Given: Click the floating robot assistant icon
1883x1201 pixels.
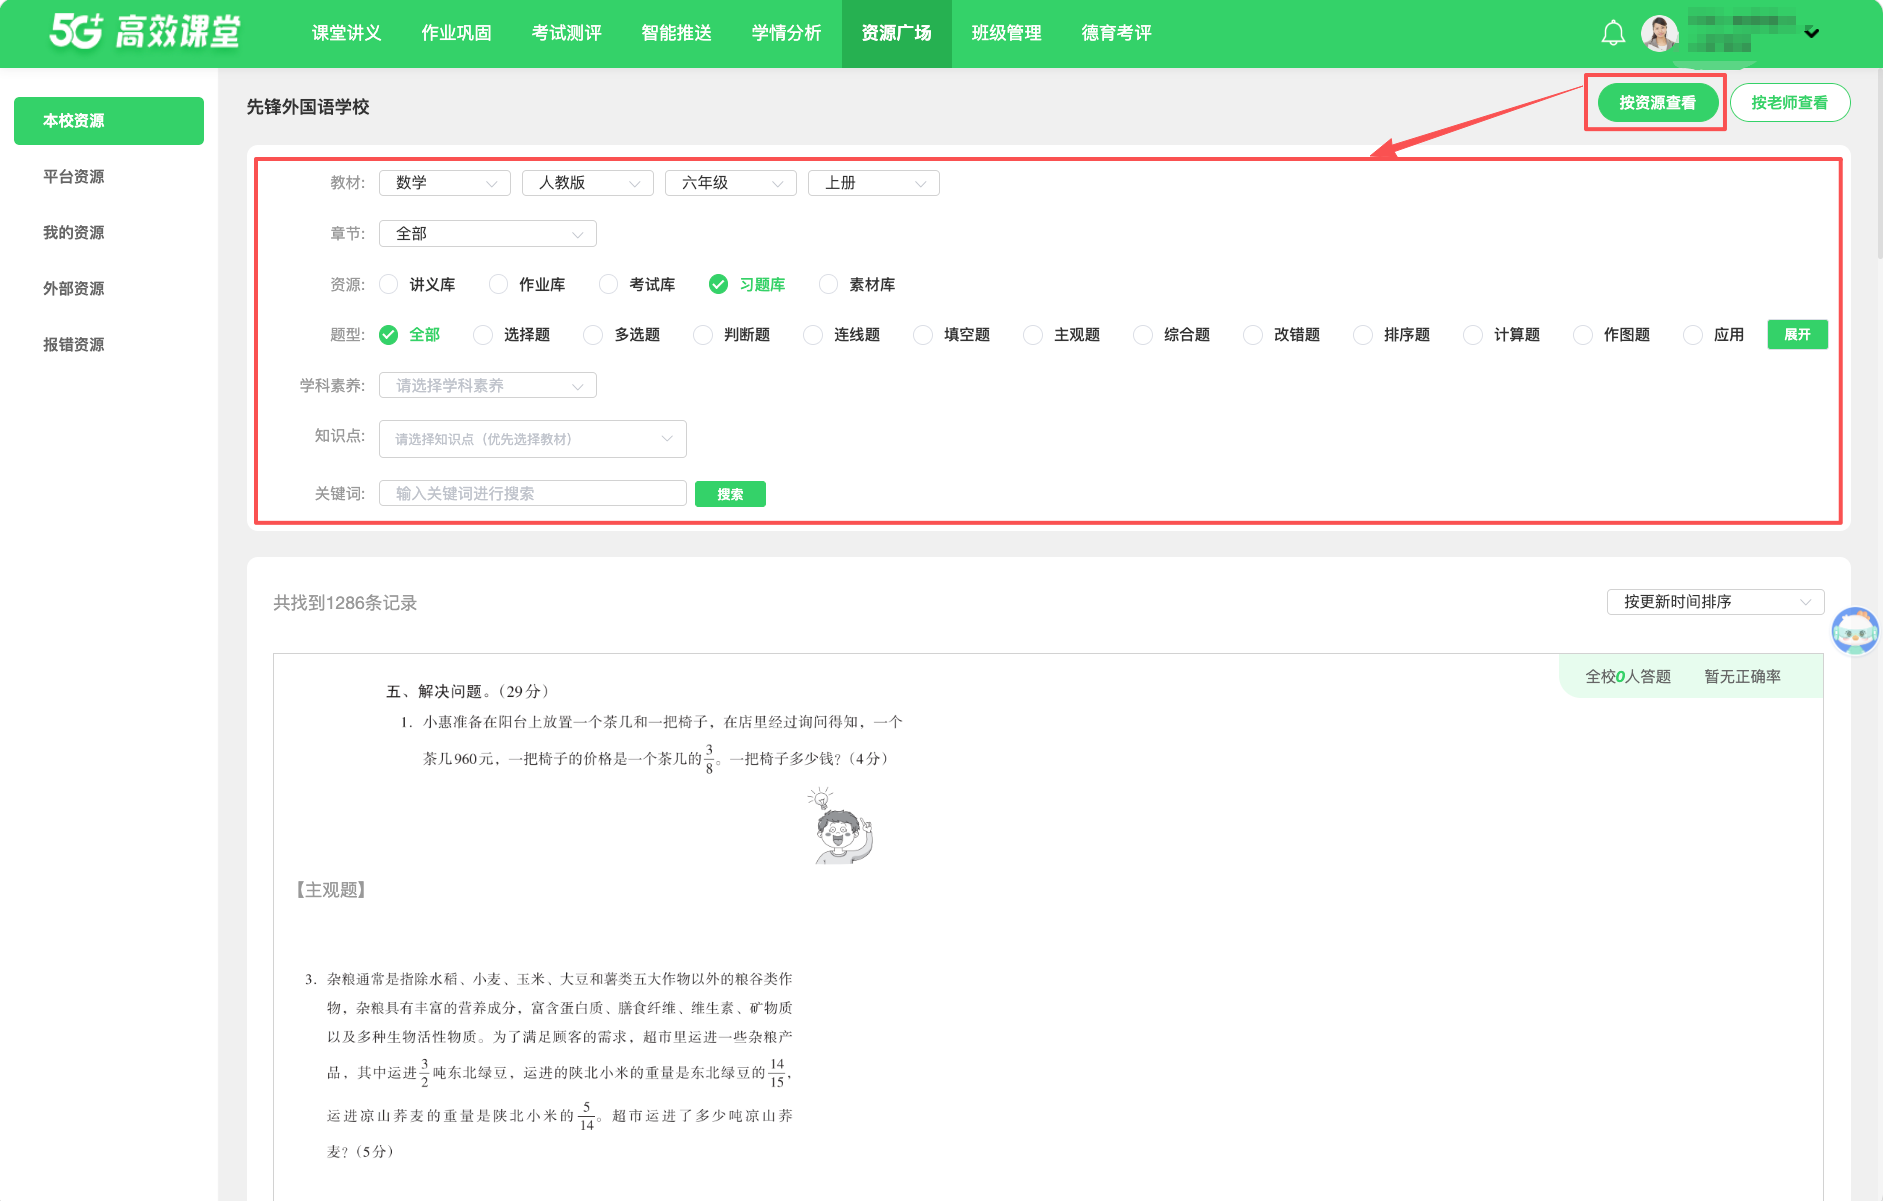Looking at the screenshot, I should point(1855,631).
